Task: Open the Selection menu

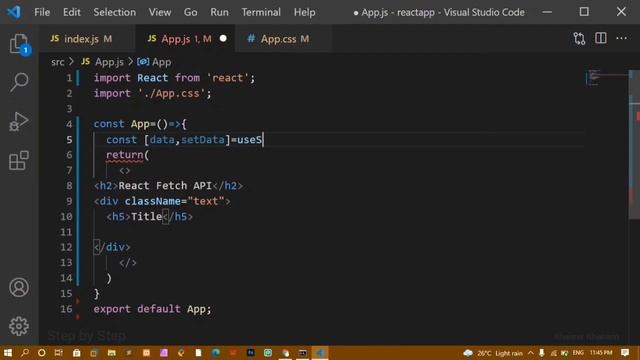Action: click(115, 12)
